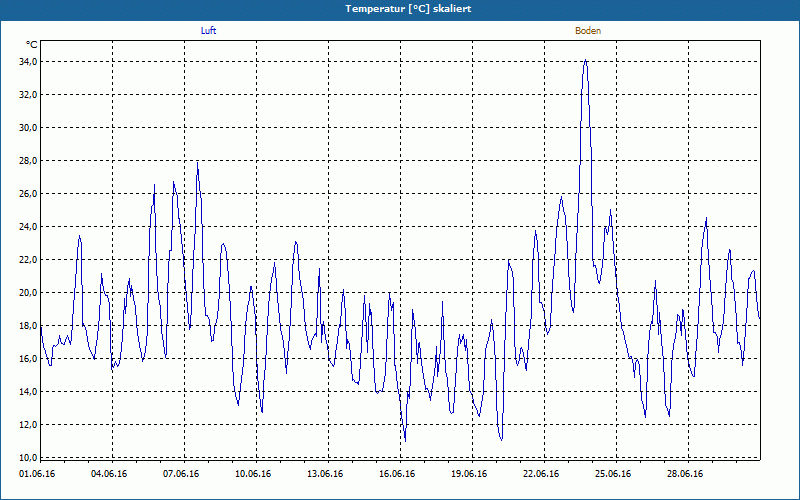Select the 34,0 y-axis label

(28, 62)
